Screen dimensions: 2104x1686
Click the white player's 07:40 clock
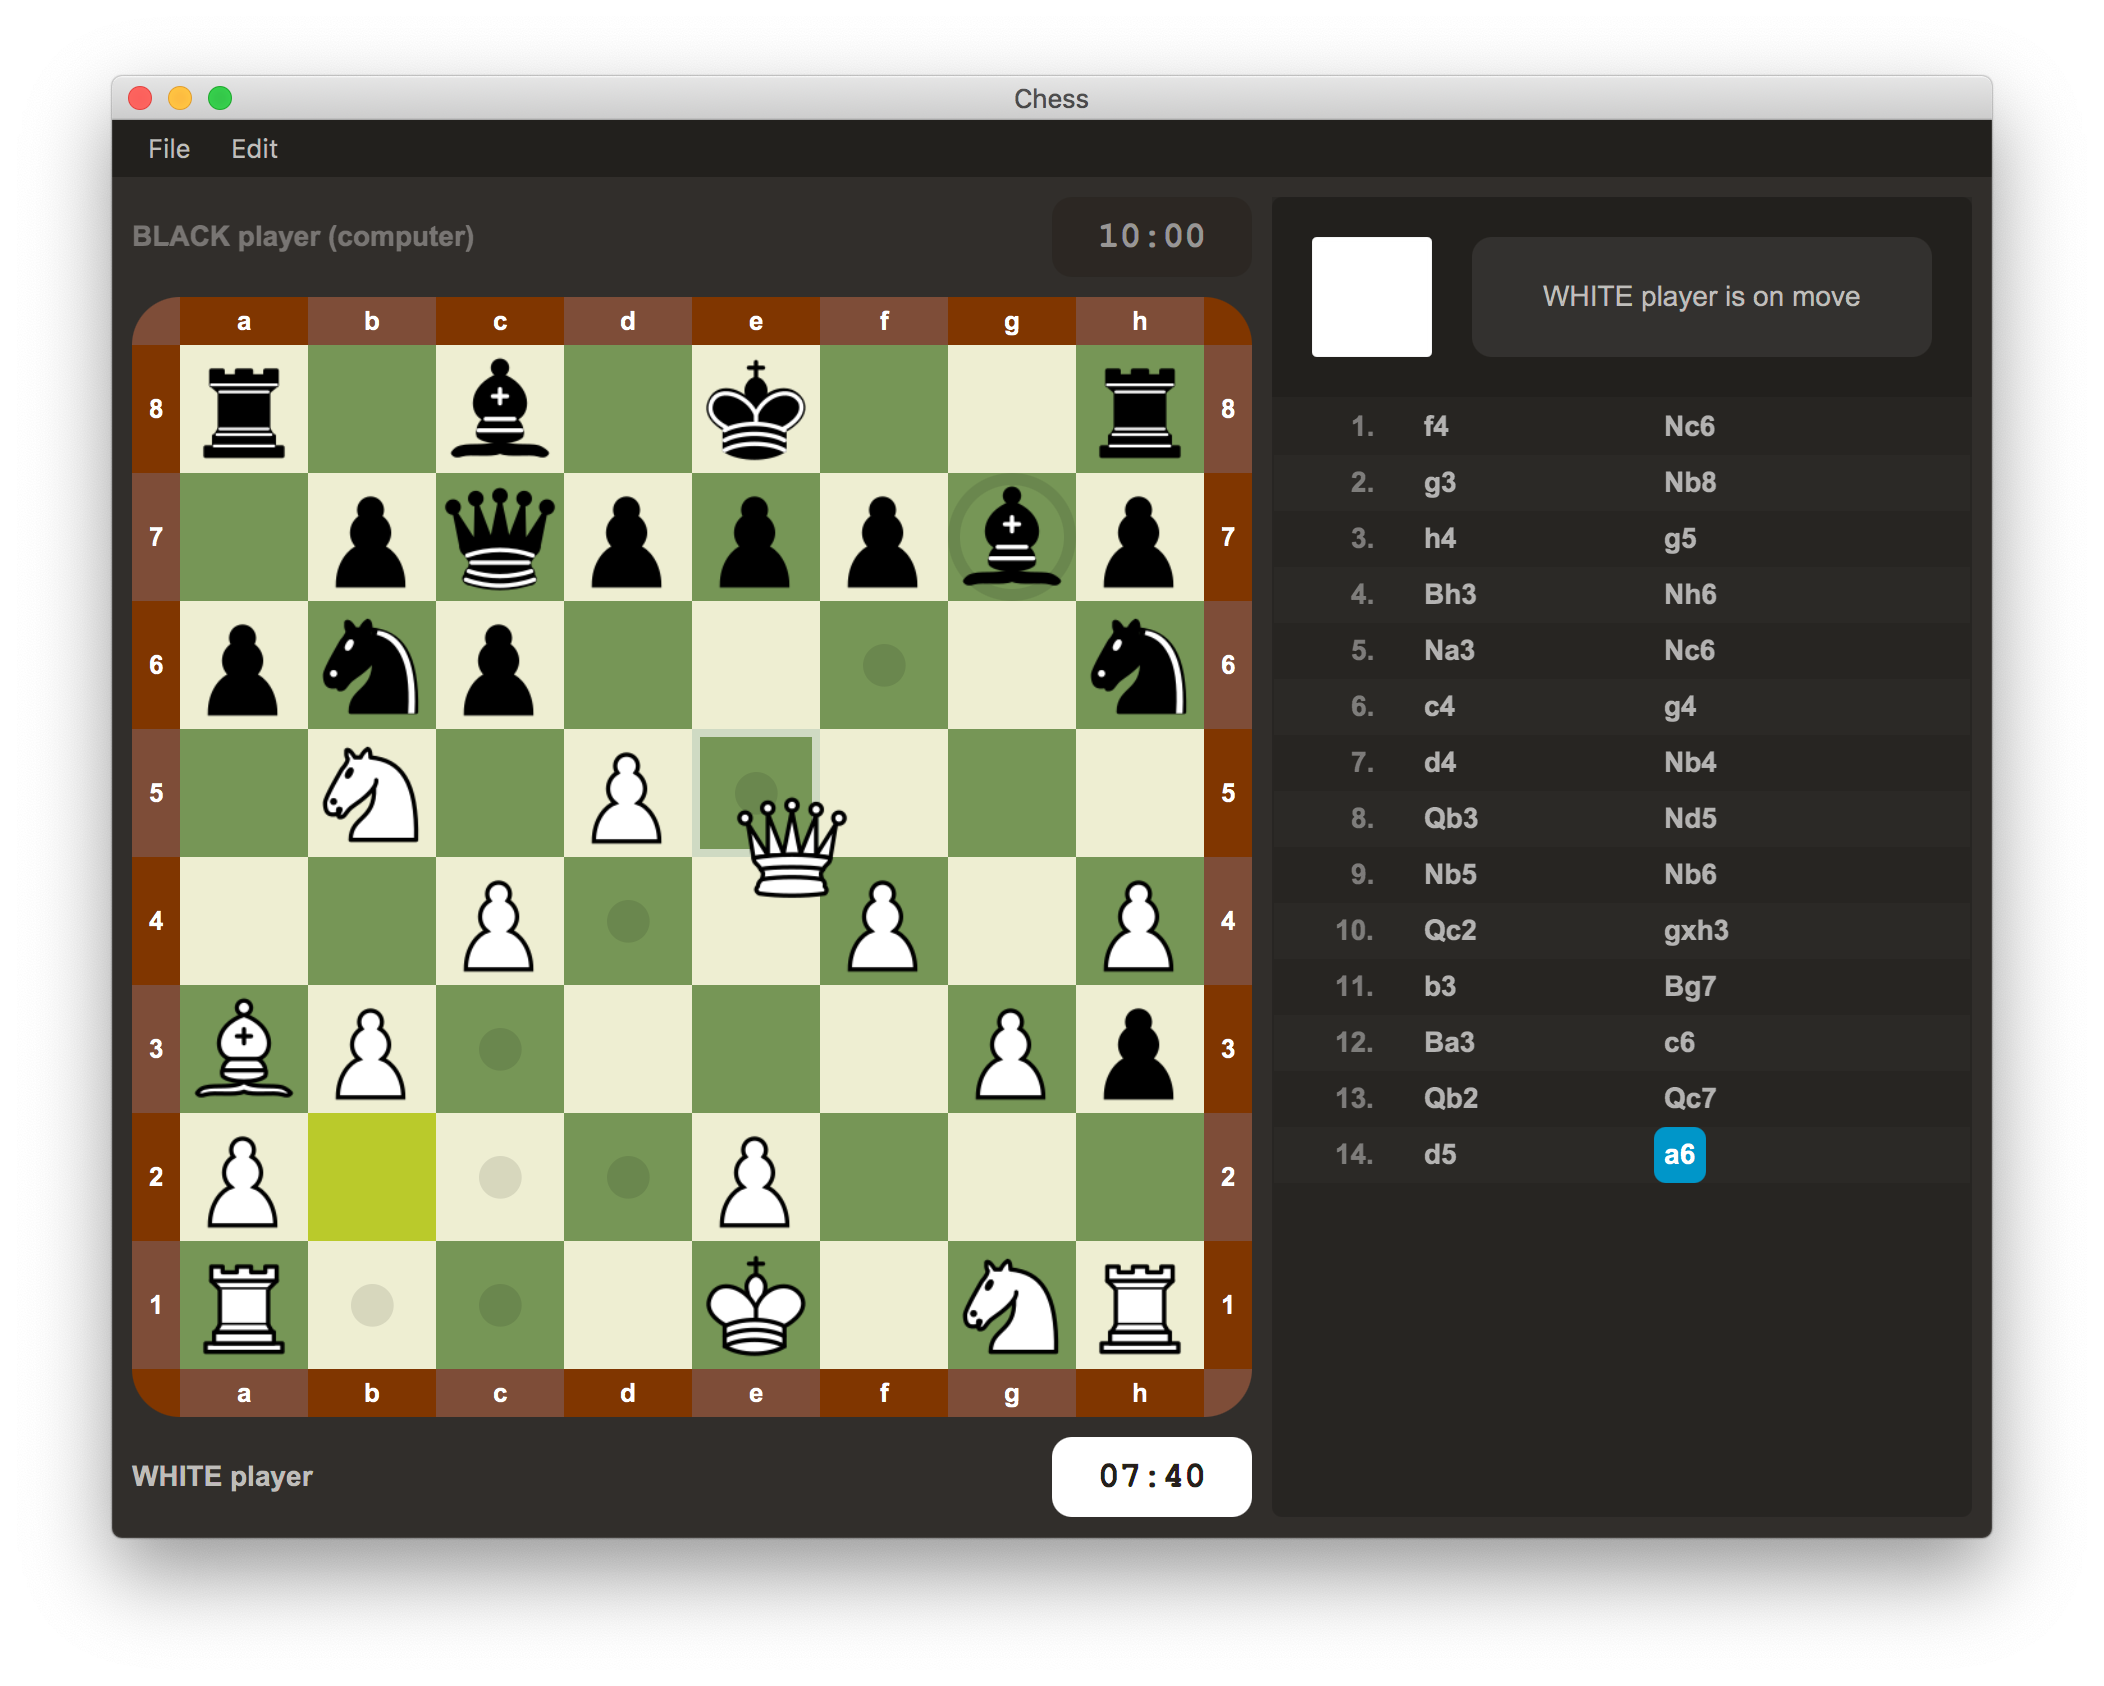(1151, 1476)
